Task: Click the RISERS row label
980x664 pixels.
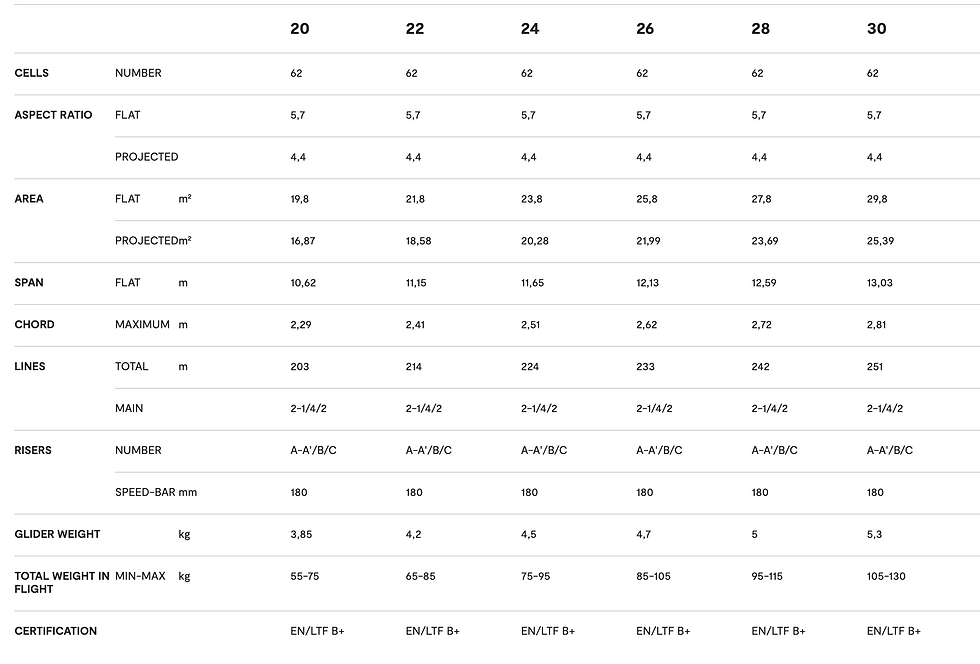Action: tap(32, 450)
